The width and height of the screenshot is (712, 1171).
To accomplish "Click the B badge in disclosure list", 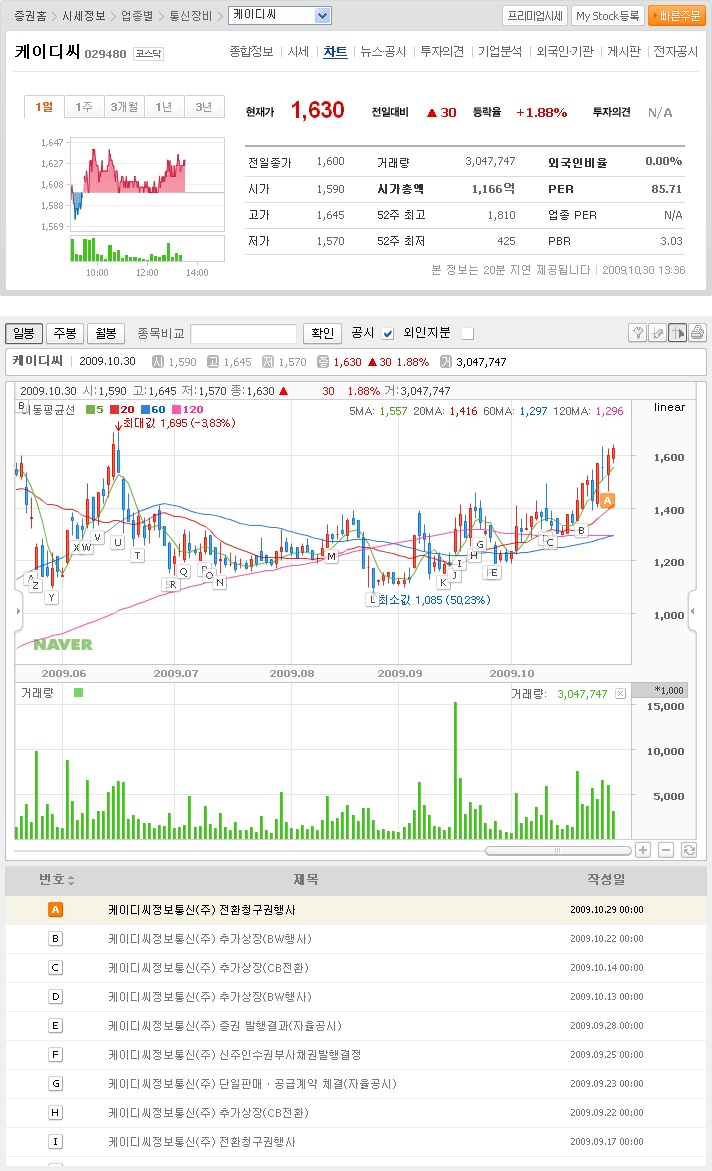I will tap(55, 939).
